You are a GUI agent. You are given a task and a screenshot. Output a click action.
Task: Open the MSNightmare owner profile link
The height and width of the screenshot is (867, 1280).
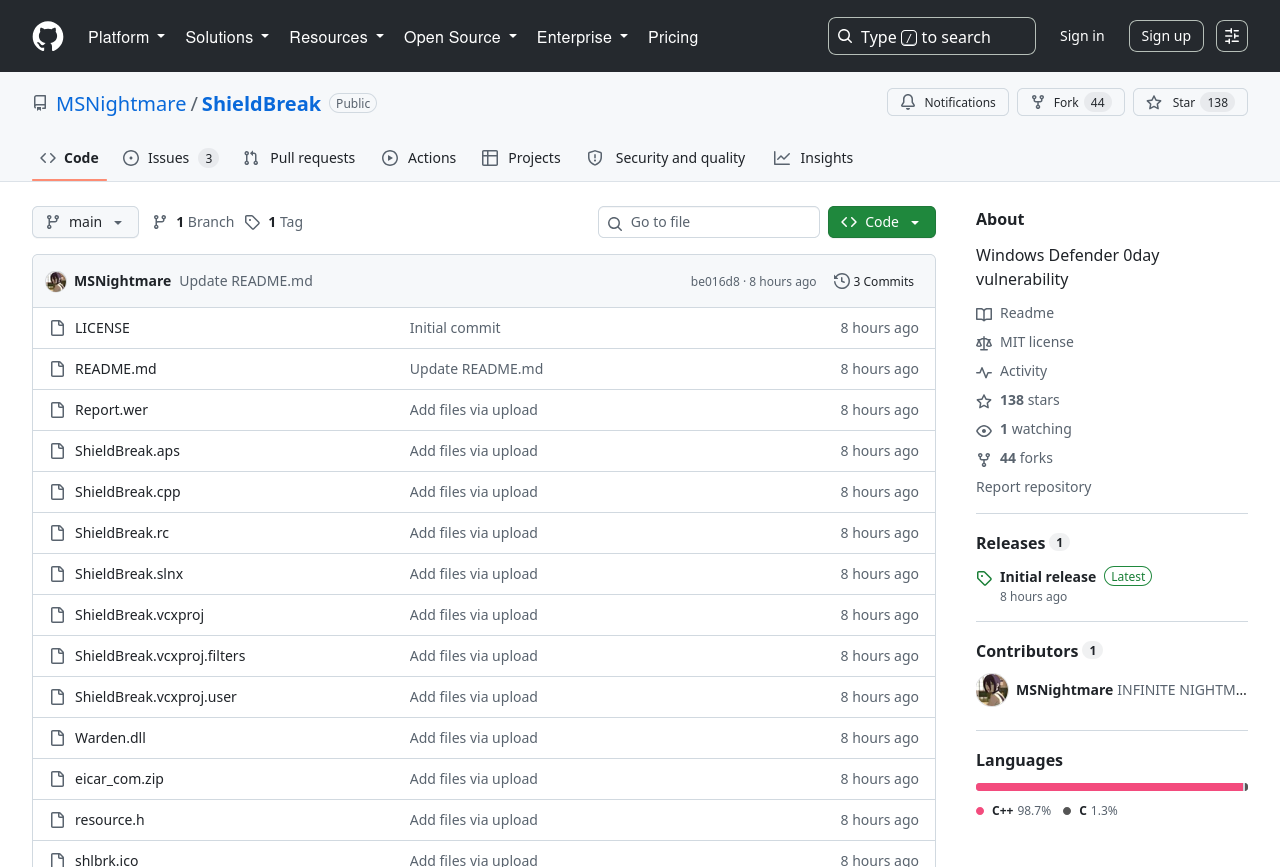tap(121, 103)
